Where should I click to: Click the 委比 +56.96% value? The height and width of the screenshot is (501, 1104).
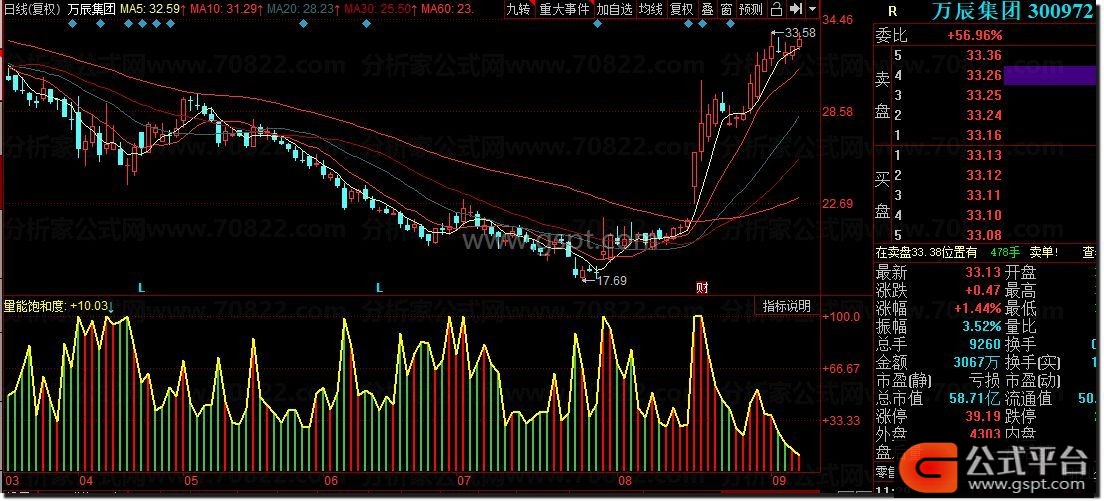pyautogui.click(x=974, y=35)
